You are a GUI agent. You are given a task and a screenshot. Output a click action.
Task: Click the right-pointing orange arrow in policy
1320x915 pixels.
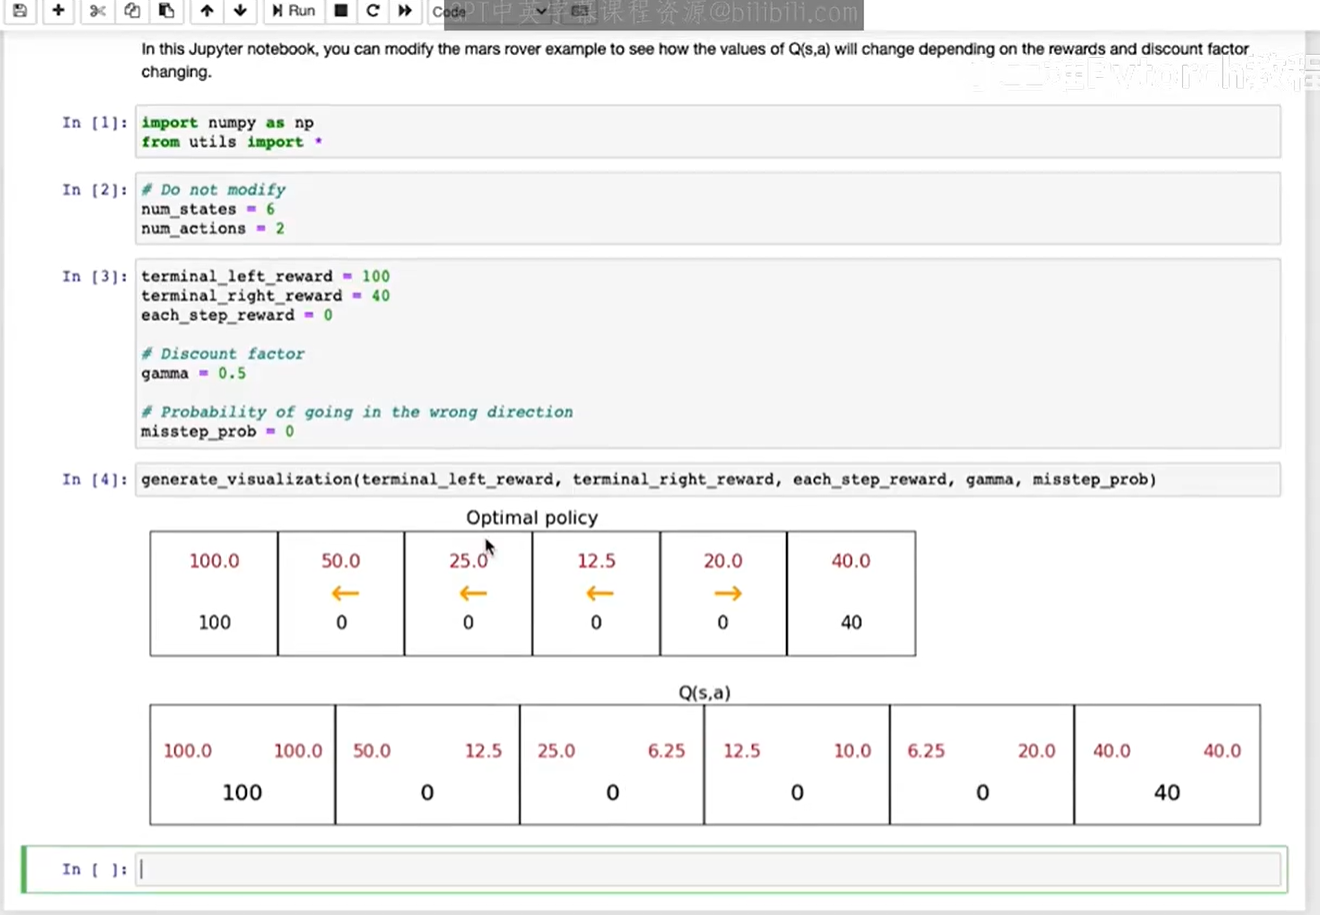click(728, 594)
